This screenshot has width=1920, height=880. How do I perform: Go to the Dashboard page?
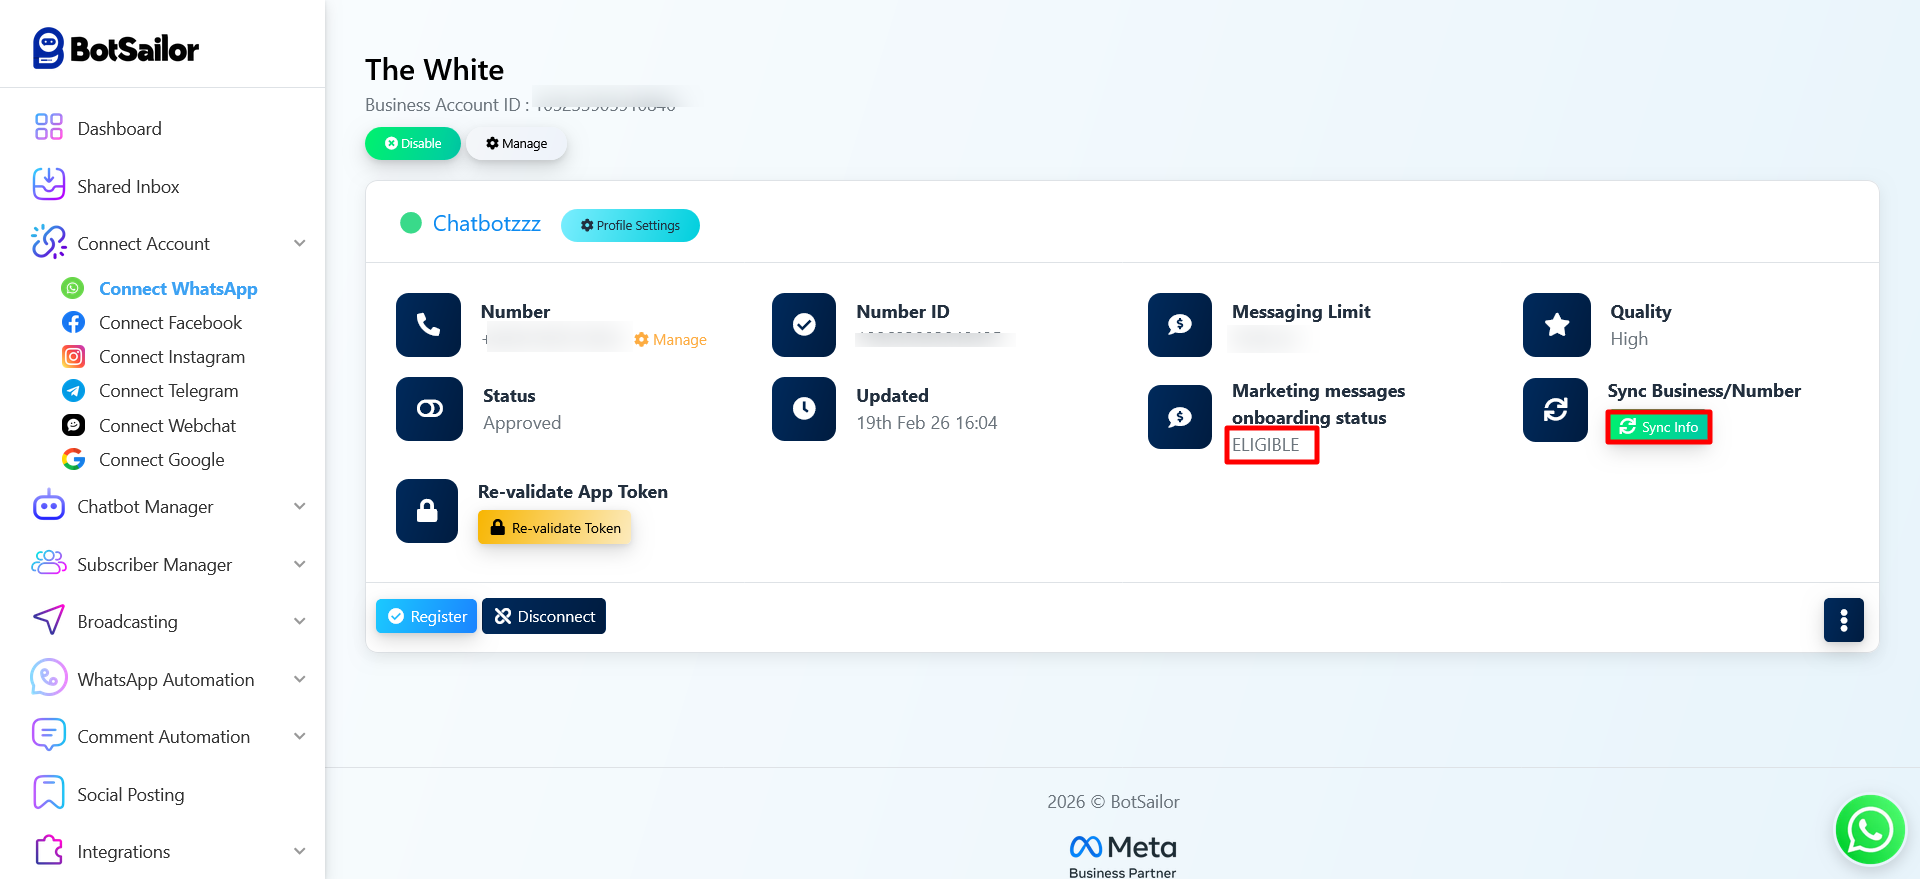119,129
